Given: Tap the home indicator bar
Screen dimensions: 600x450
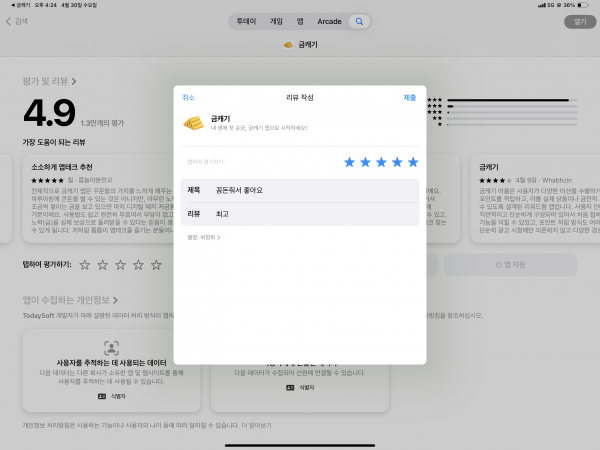Looking at the screenshot, I should 300,445.
